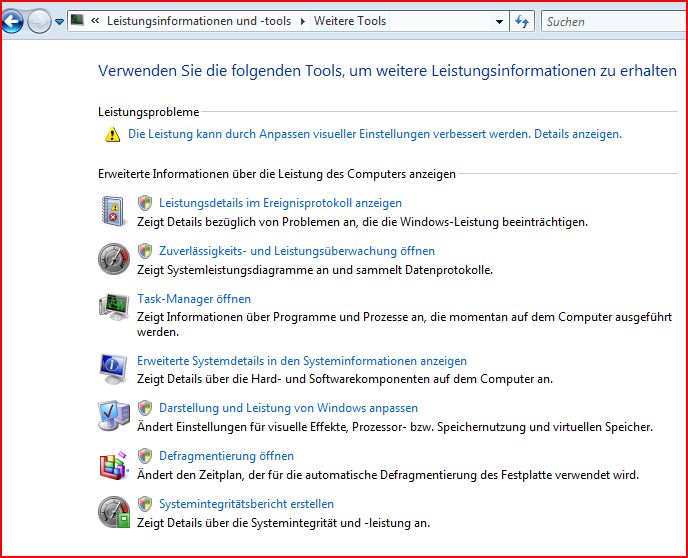Click the event log notebook icon
The image size is (688, 558).
114,211
